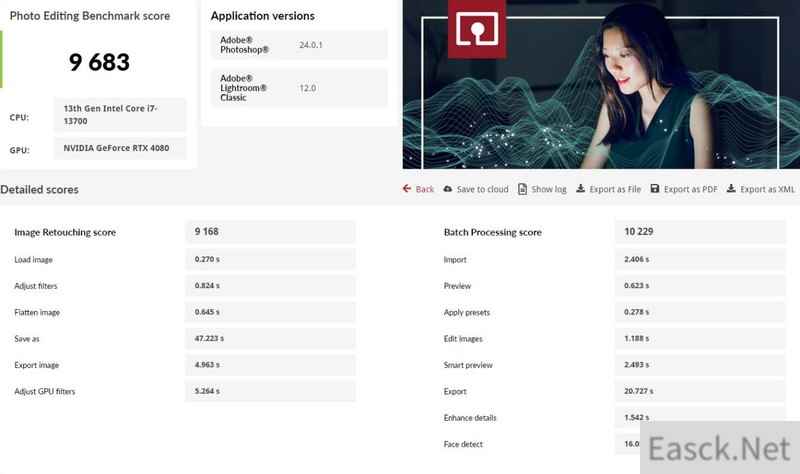The image size is (800, 474).
Task: Click the Apply presets label
Action: 467,312
